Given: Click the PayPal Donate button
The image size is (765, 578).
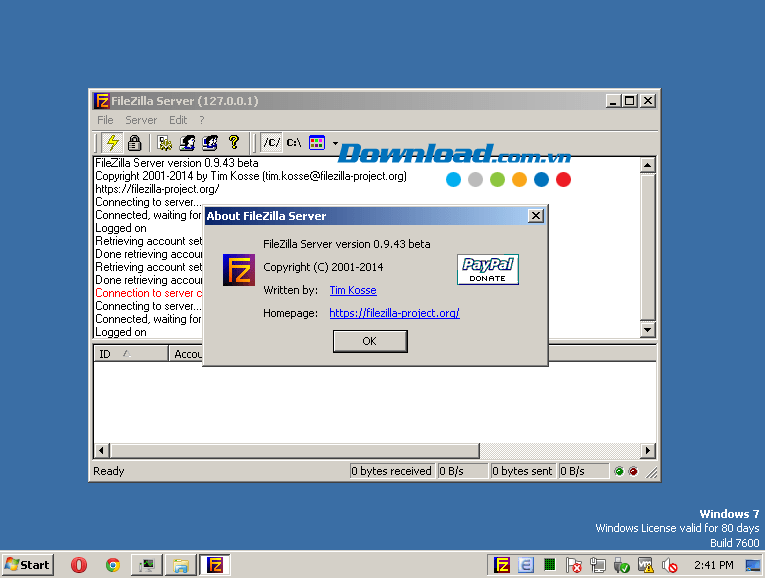Looking at the screenshot, I should (487, 269).
